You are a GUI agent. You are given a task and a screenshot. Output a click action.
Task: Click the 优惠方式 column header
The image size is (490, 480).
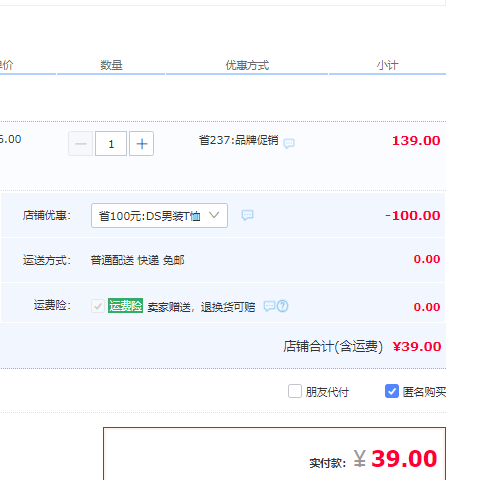(x=247, y=65)
